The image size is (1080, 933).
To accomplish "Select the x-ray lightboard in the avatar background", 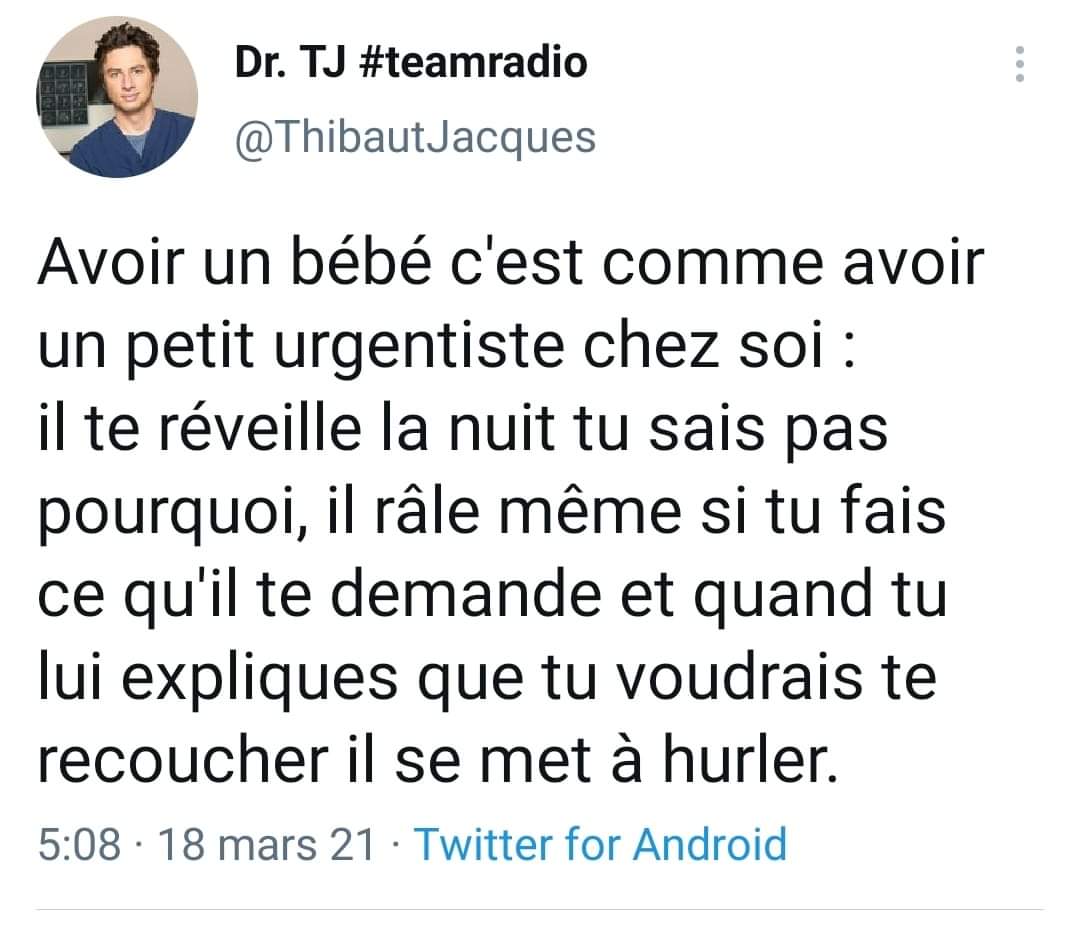I will (63, 94).
